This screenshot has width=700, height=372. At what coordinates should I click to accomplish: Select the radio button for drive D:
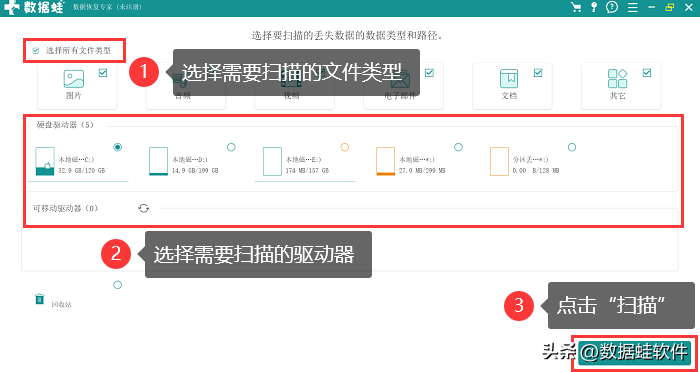pos(231,147)
